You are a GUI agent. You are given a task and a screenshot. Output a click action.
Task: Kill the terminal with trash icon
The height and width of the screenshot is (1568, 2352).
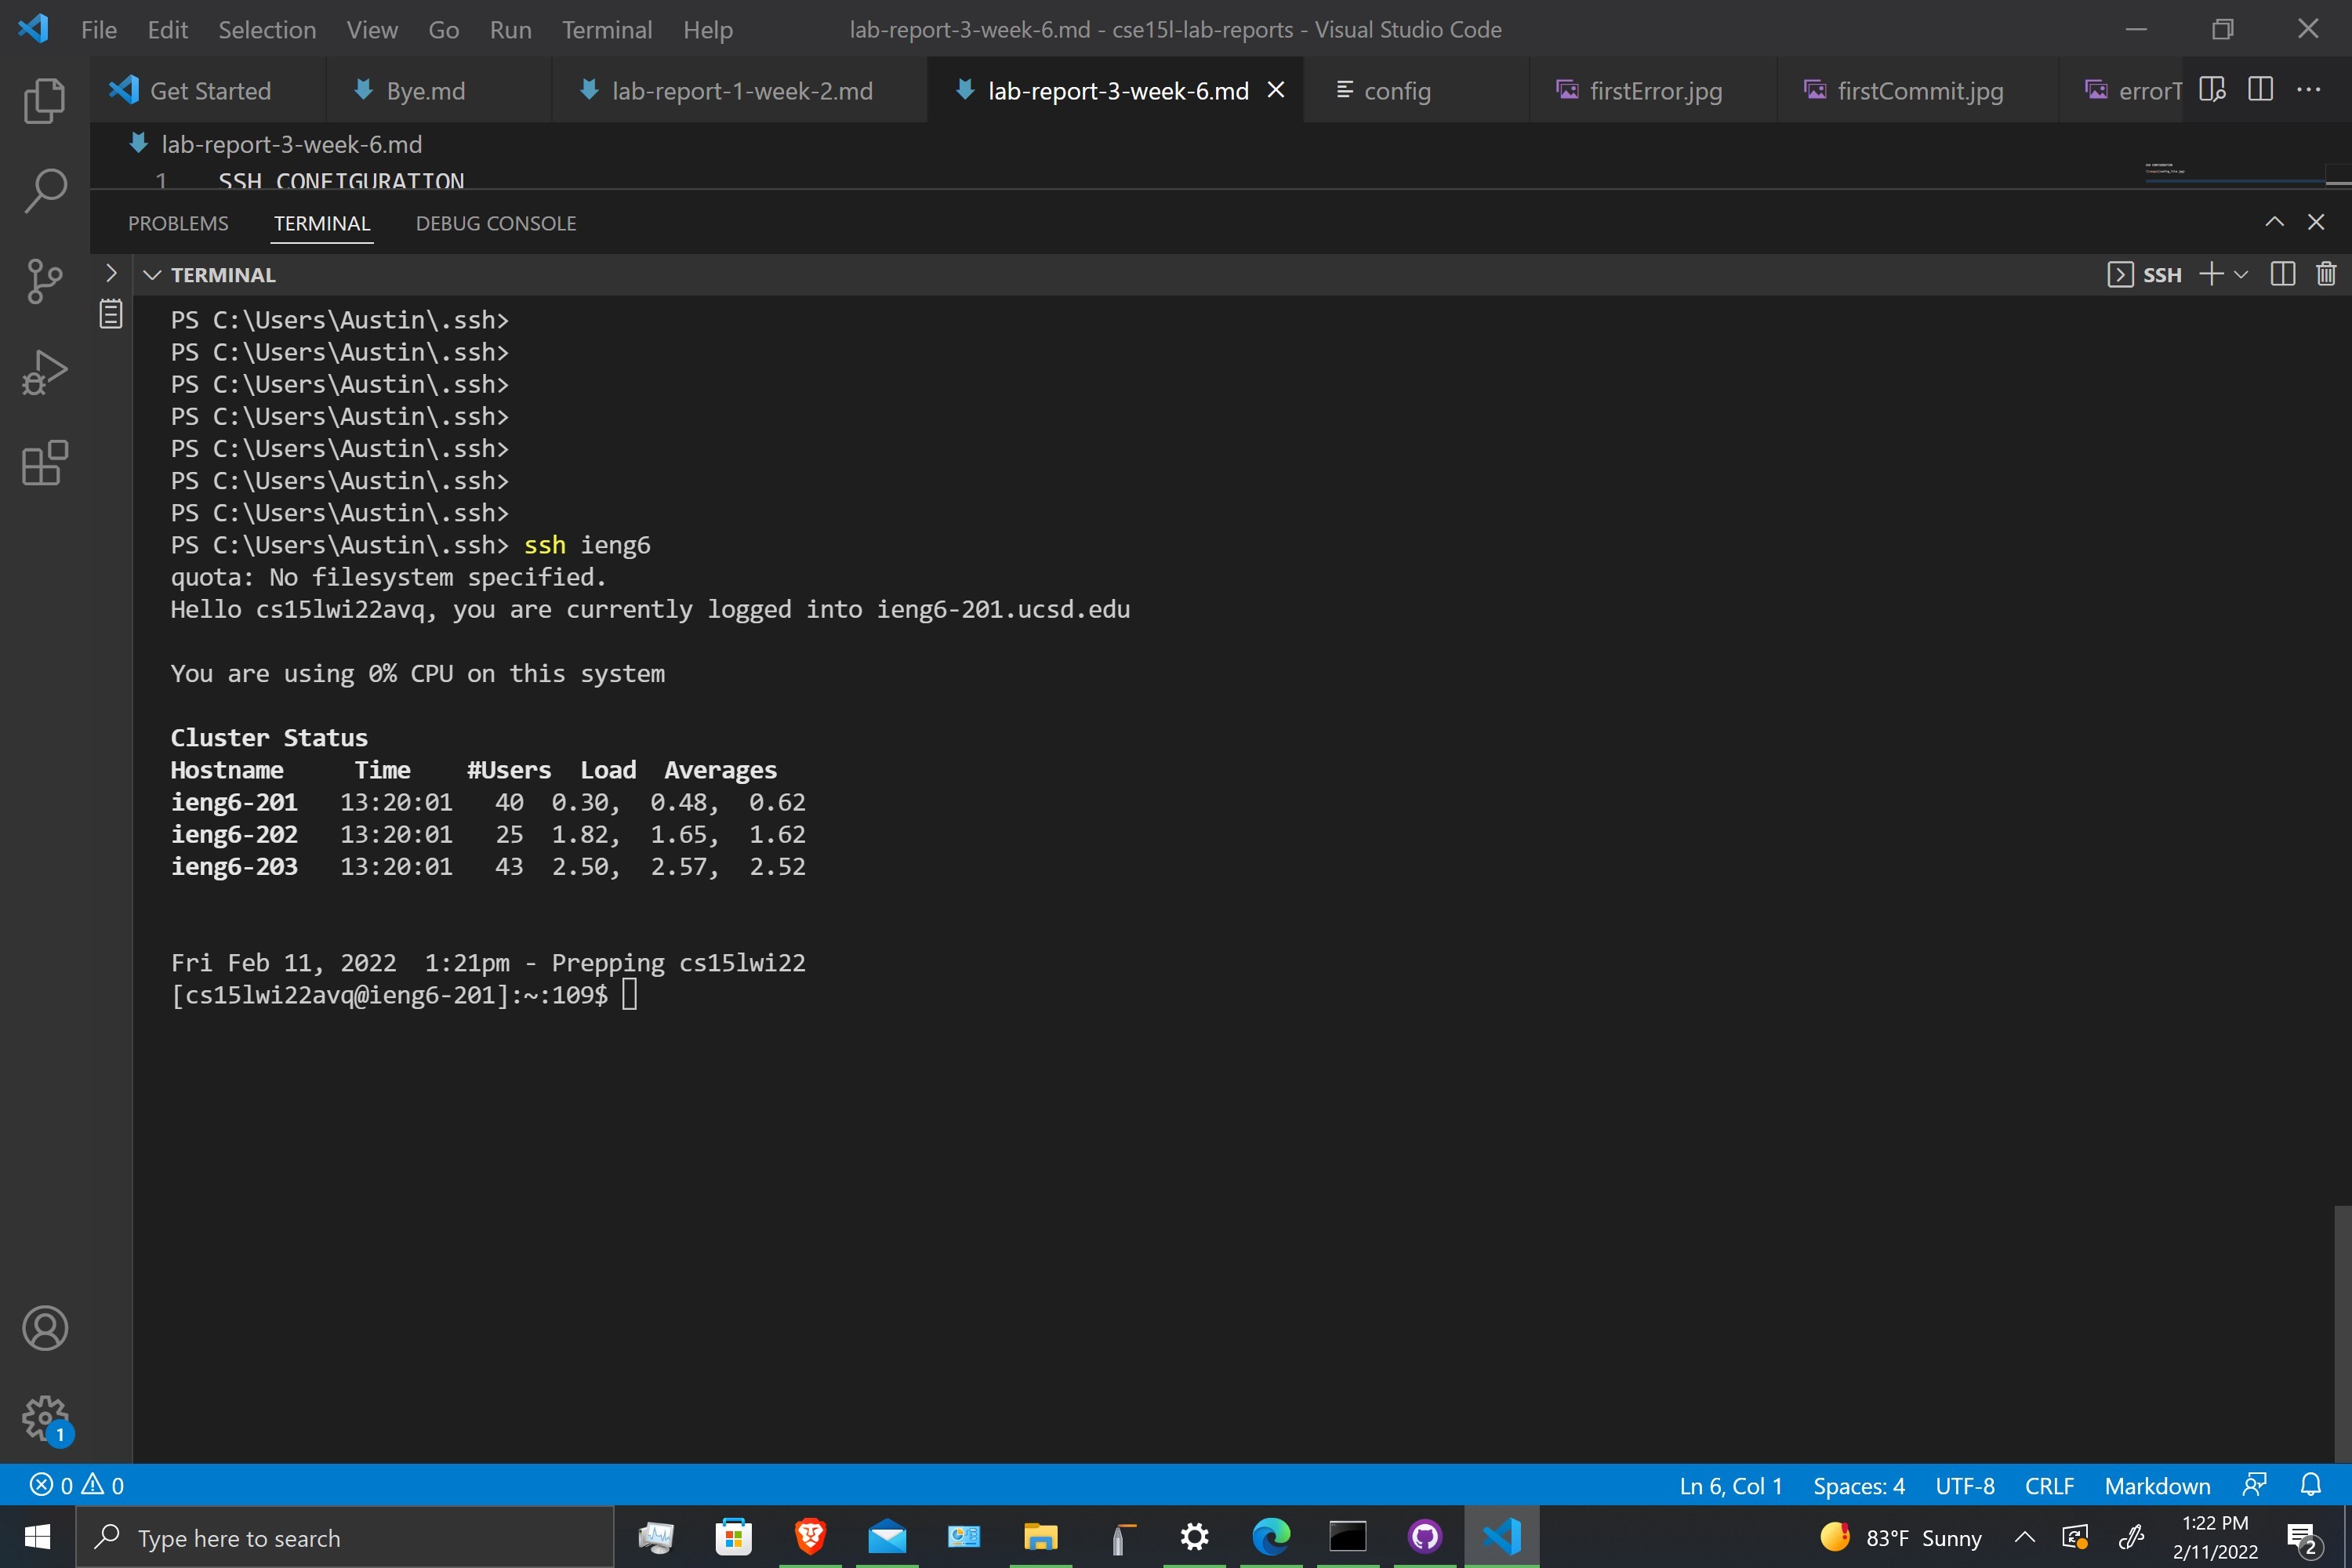pos(2326,274)
